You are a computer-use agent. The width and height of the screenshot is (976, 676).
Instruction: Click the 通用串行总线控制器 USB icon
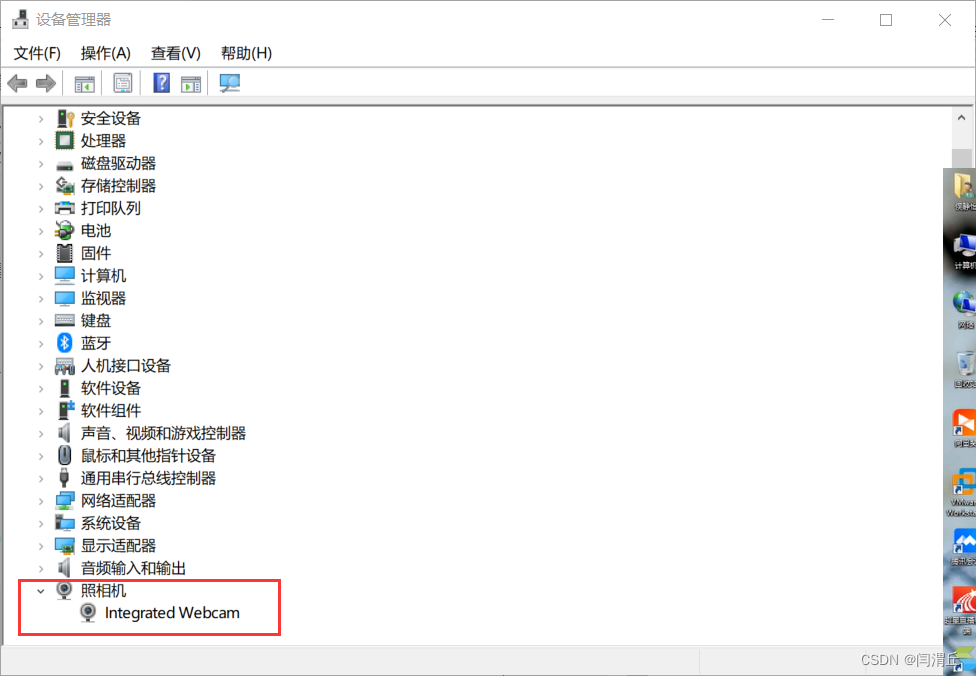[64, 477]
